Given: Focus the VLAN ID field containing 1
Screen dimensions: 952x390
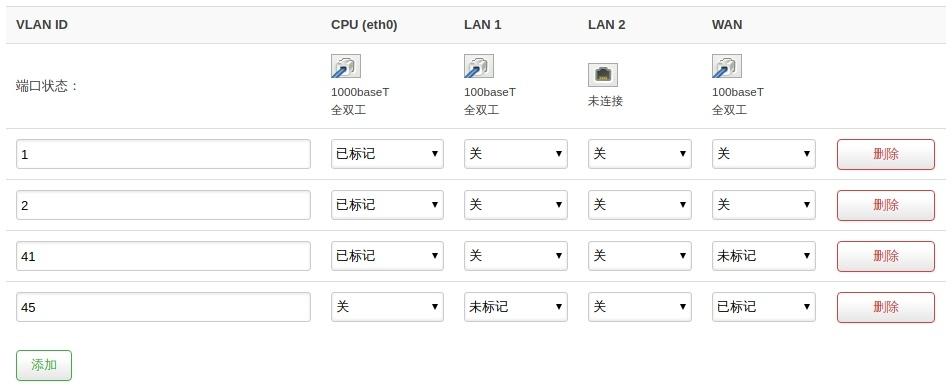Looking at the screenshot, I should [163, 154].
